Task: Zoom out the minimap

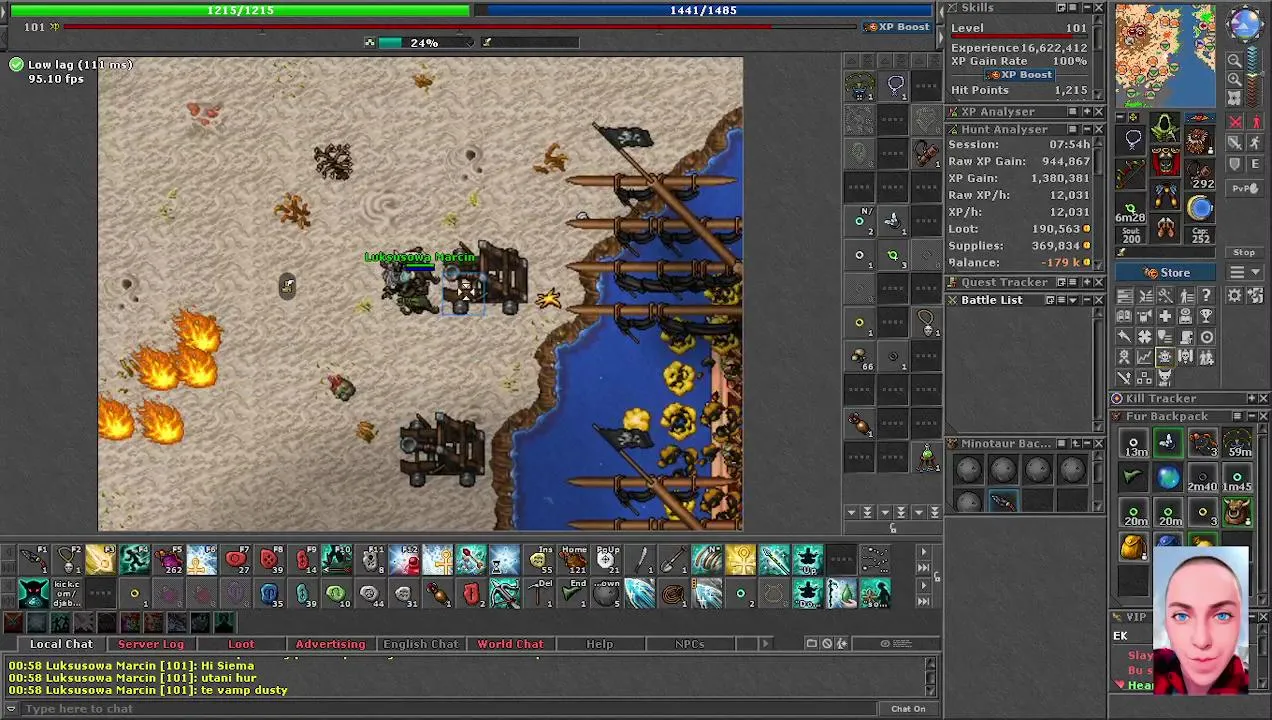Action: pyautogui.click(x=1236, y=61)
